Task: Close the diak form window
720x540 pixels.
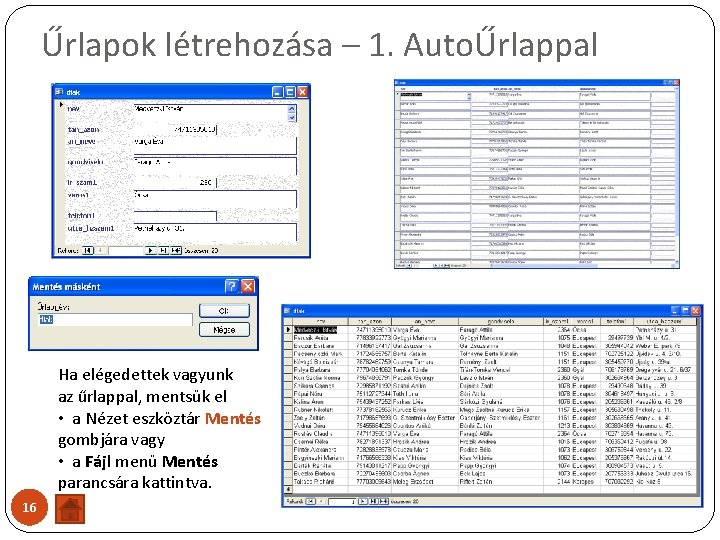Action: pyautogui.click(x=302, y=92)
